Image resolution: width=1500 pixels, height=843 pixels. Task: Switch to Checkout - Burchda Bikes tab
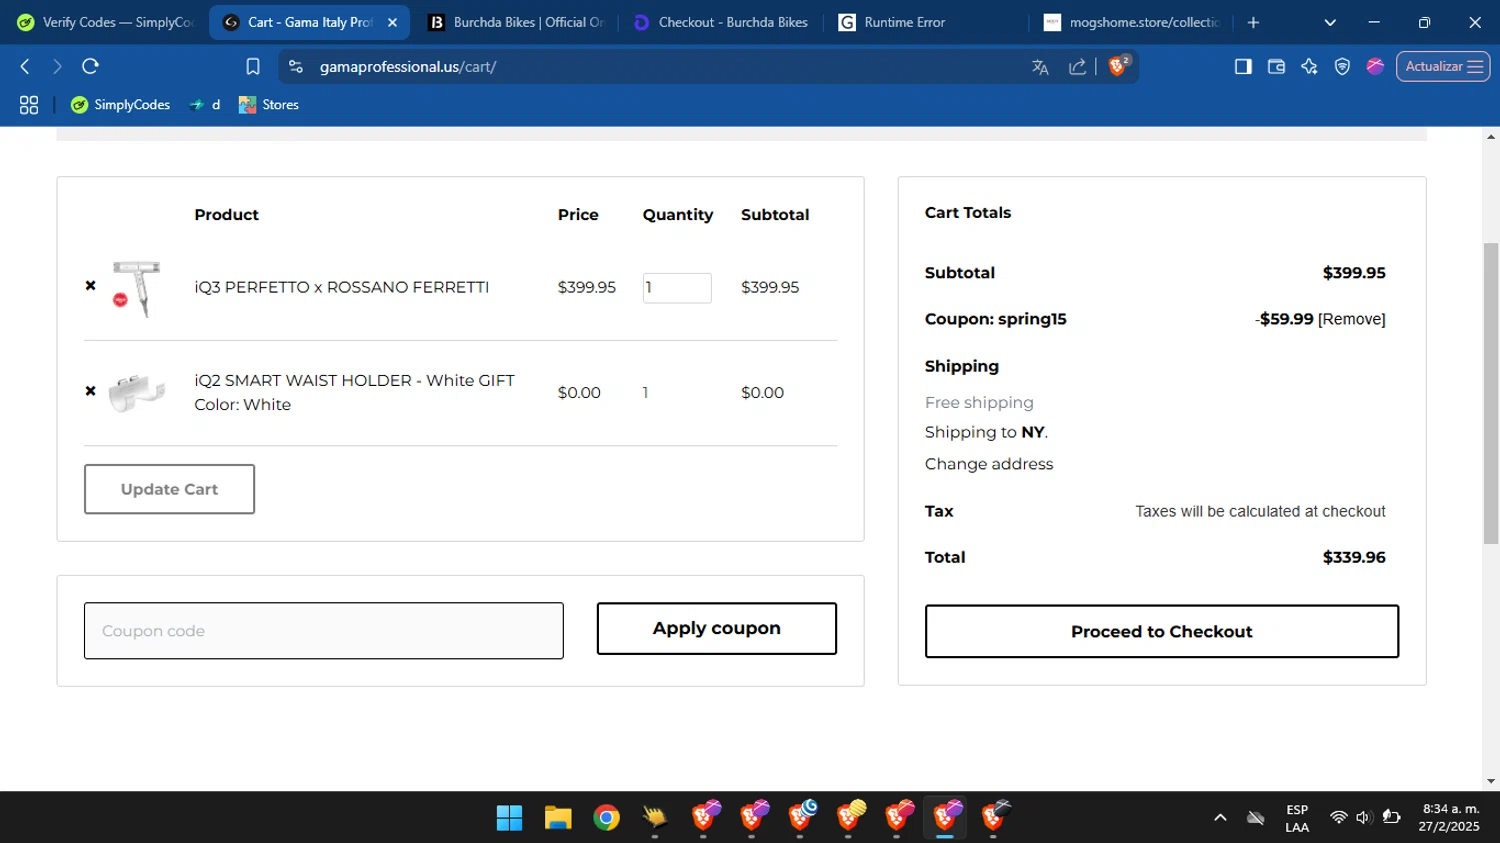point(721,22)
